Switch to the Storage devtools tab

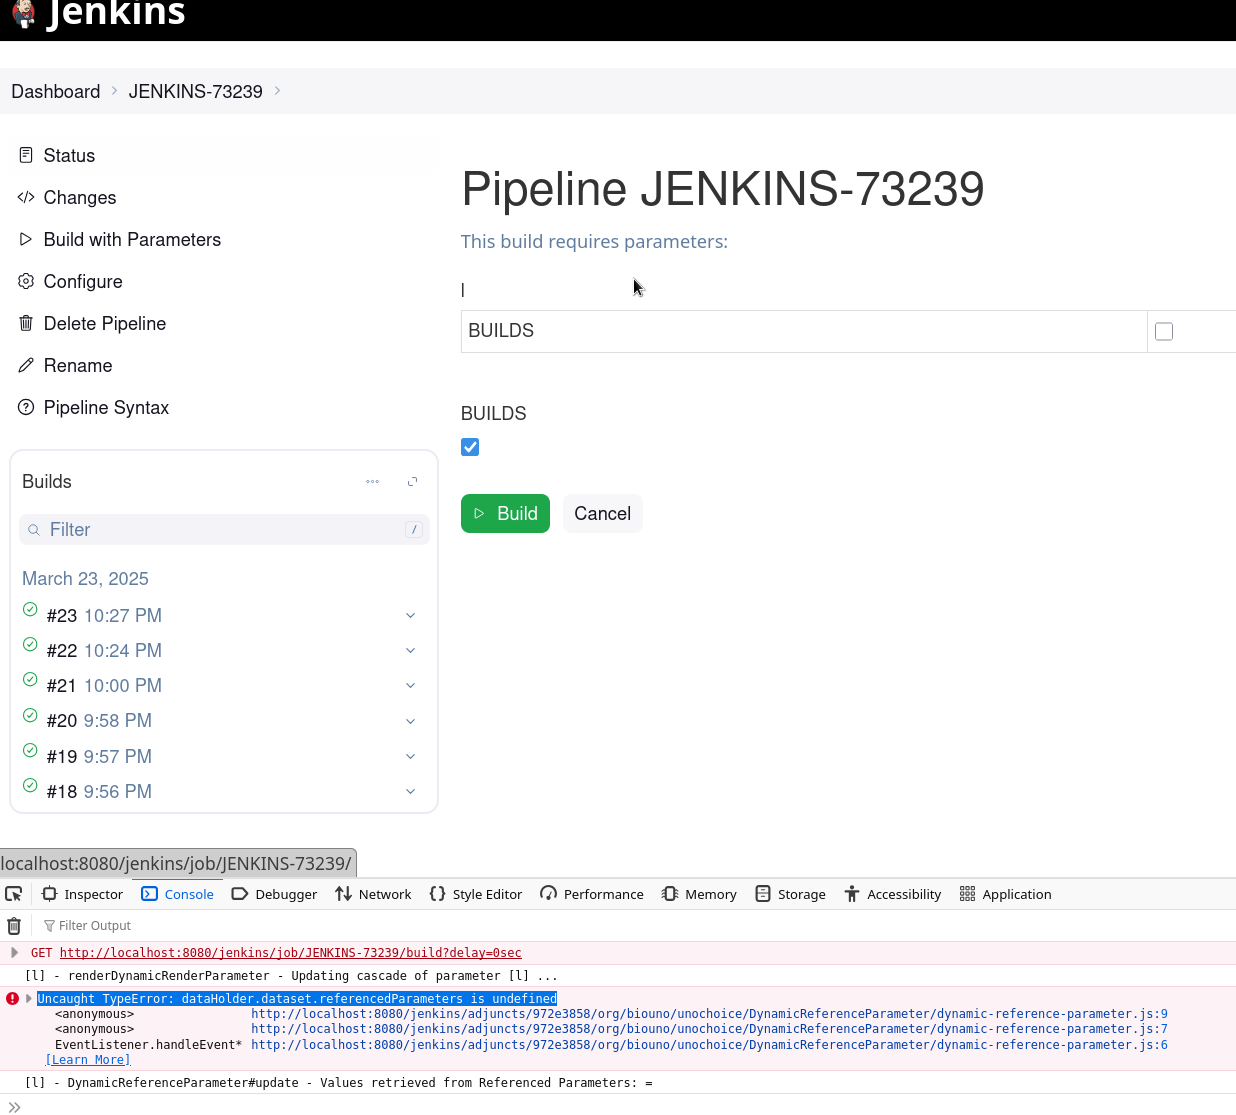click(x=790, y=894)
